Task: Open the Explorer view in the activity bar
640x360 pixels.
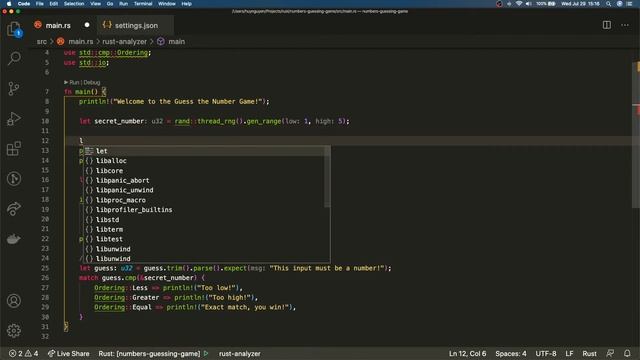Action: [x=14, y=29]
